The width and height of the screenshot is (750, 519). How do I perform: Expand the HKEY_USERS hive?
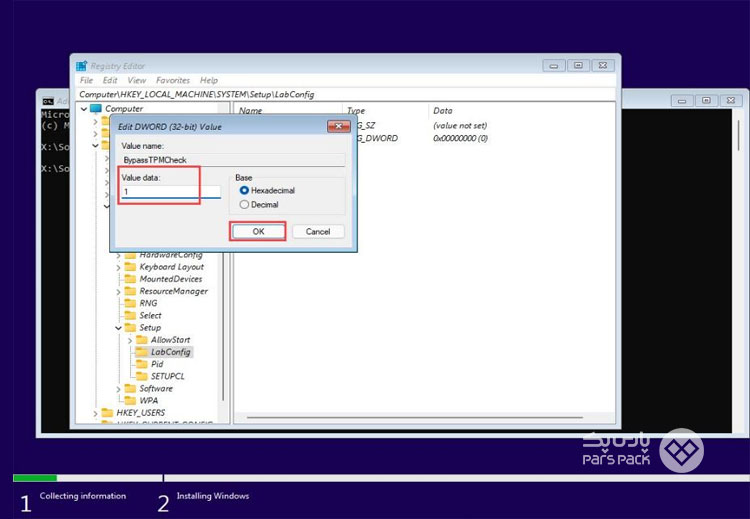coord(95,413)
